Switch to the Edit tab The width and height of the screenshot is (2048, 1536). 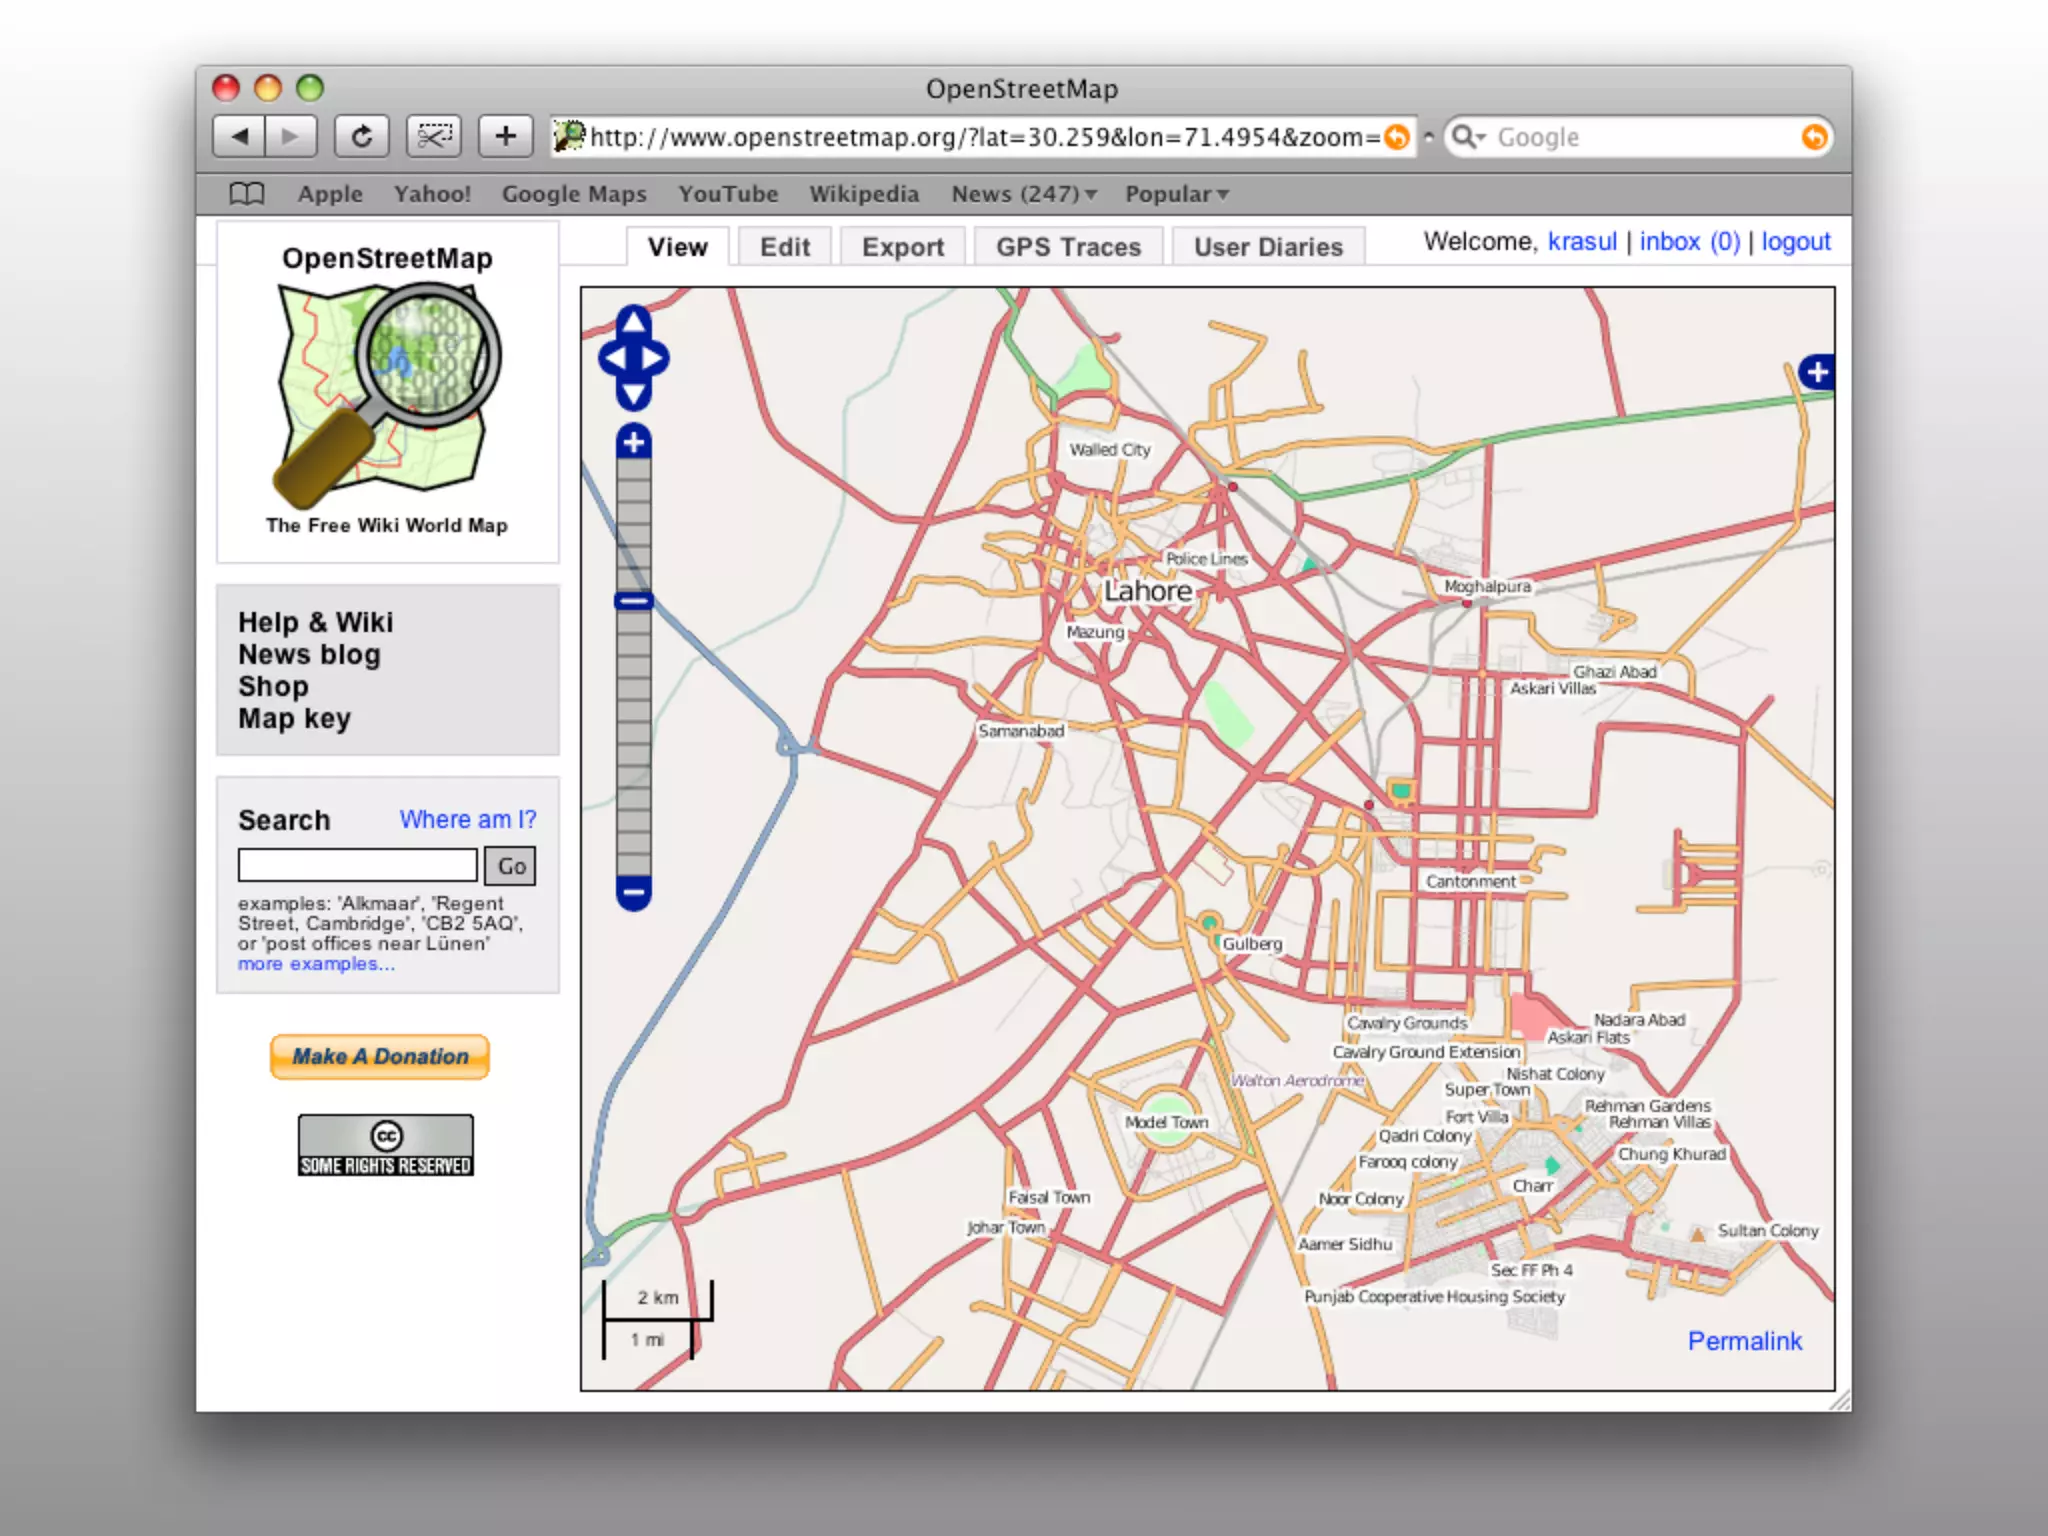pyautogui.click(x=785, y=247)
